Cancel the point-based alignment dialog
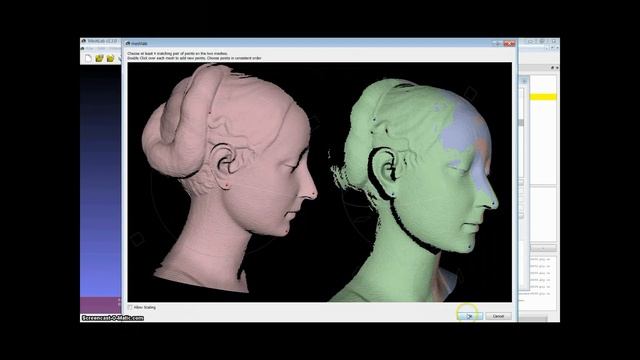The width and height of the screenshot is (640, 360). tap(498, 316)
